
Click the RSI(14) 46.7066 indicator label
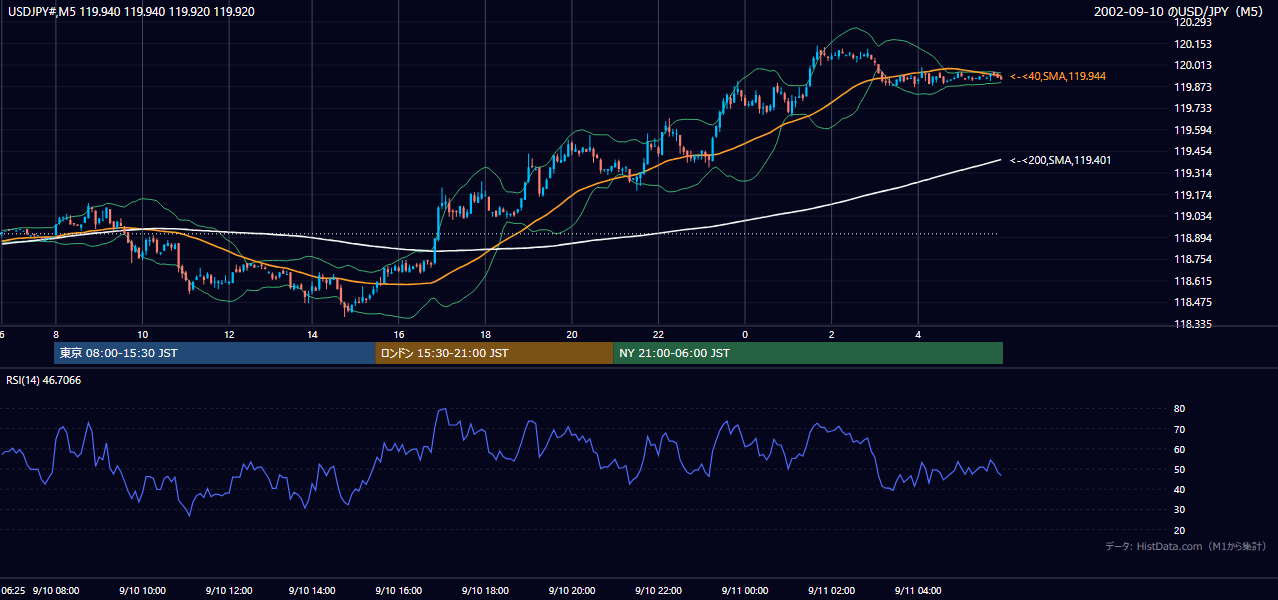42,380
